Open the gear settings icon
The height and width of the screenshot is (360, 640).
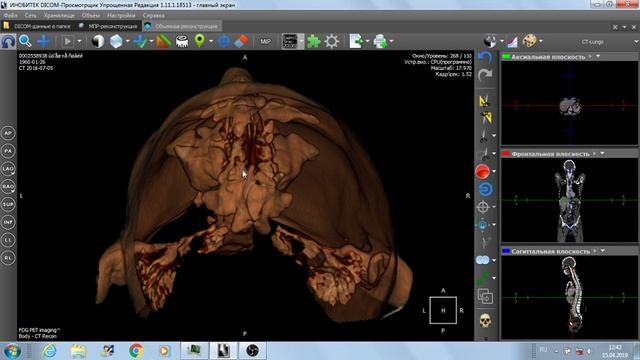(332, 41)
